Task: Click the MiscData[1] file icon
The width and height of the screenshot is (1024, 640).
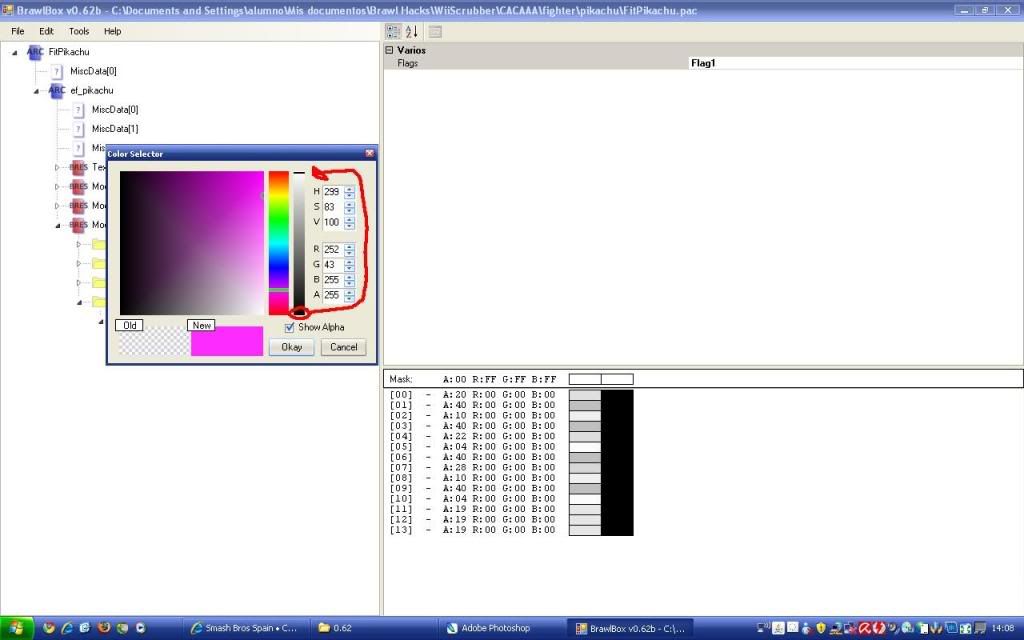Action: tap(78, 129)
